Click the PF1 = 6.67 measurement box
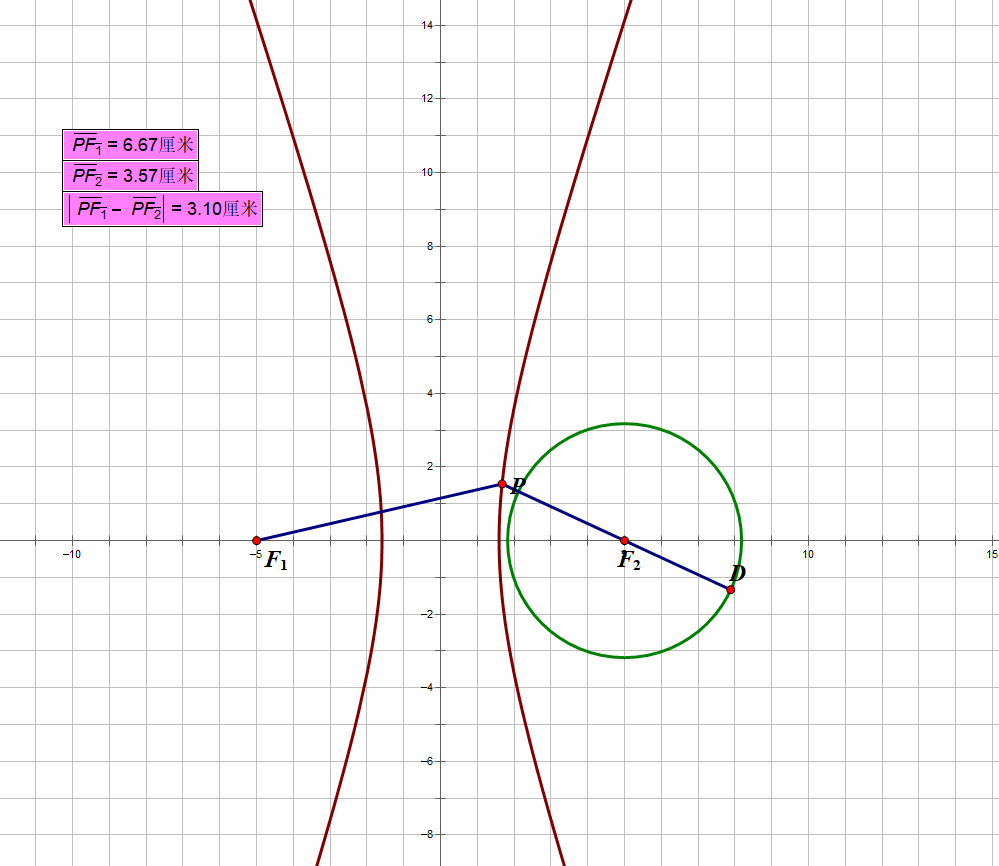The height and width of the screenshot is (866, 999). [x=131, y=145]
